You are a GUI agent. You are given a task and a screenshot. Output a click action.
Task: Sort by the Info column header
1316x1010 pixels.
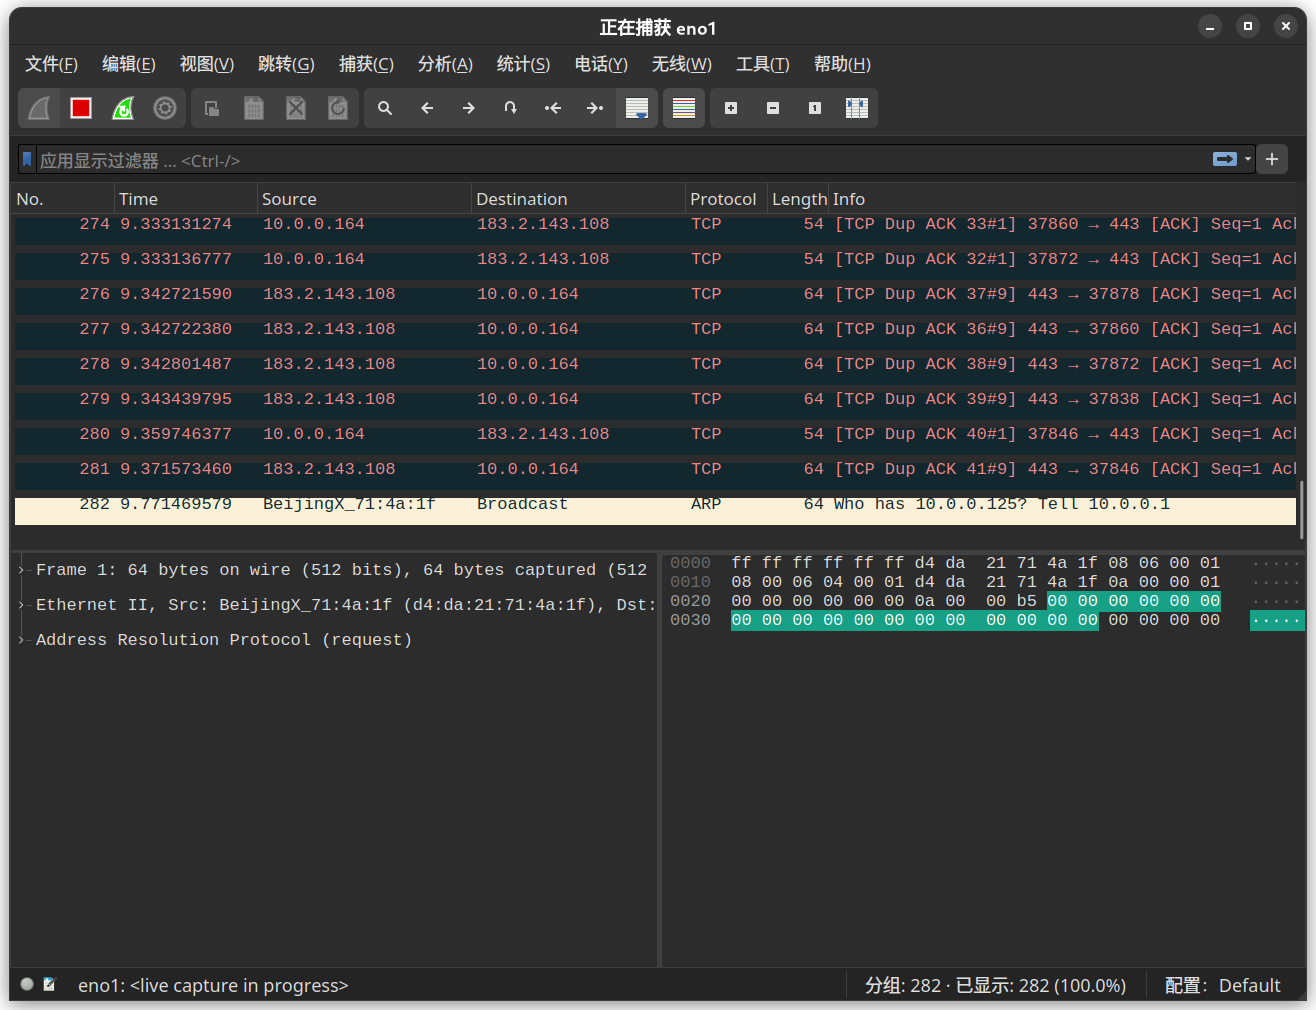coord(1063,199)
